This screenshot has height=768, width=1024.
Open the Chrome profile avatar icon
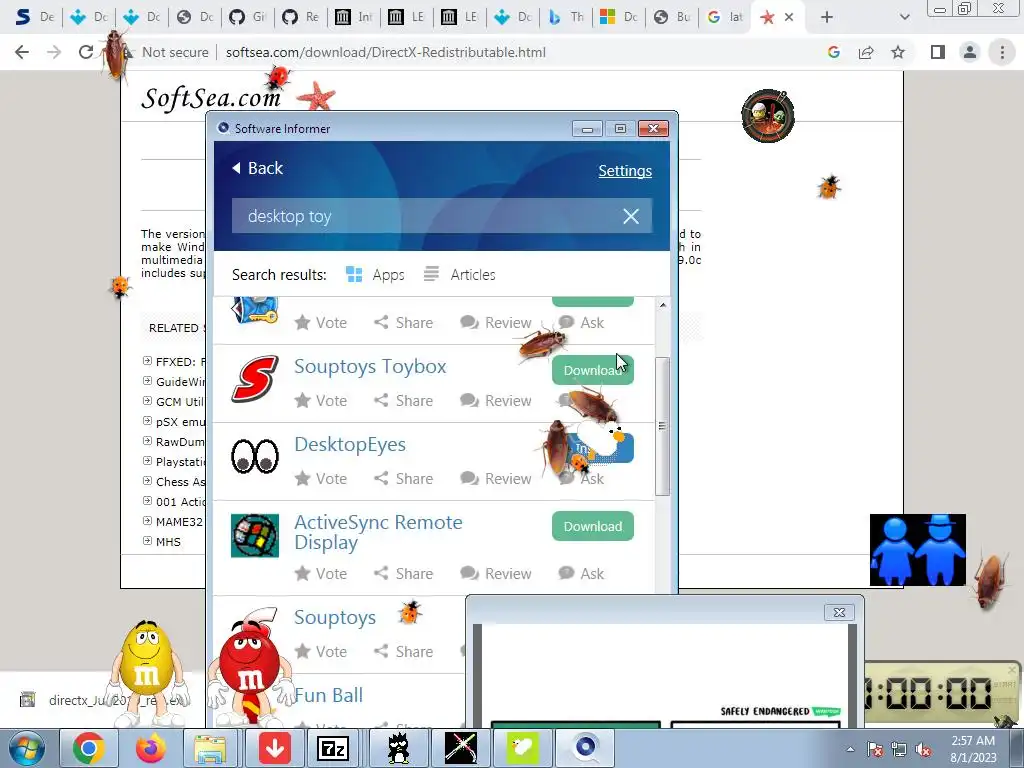(x=970, y=52)
